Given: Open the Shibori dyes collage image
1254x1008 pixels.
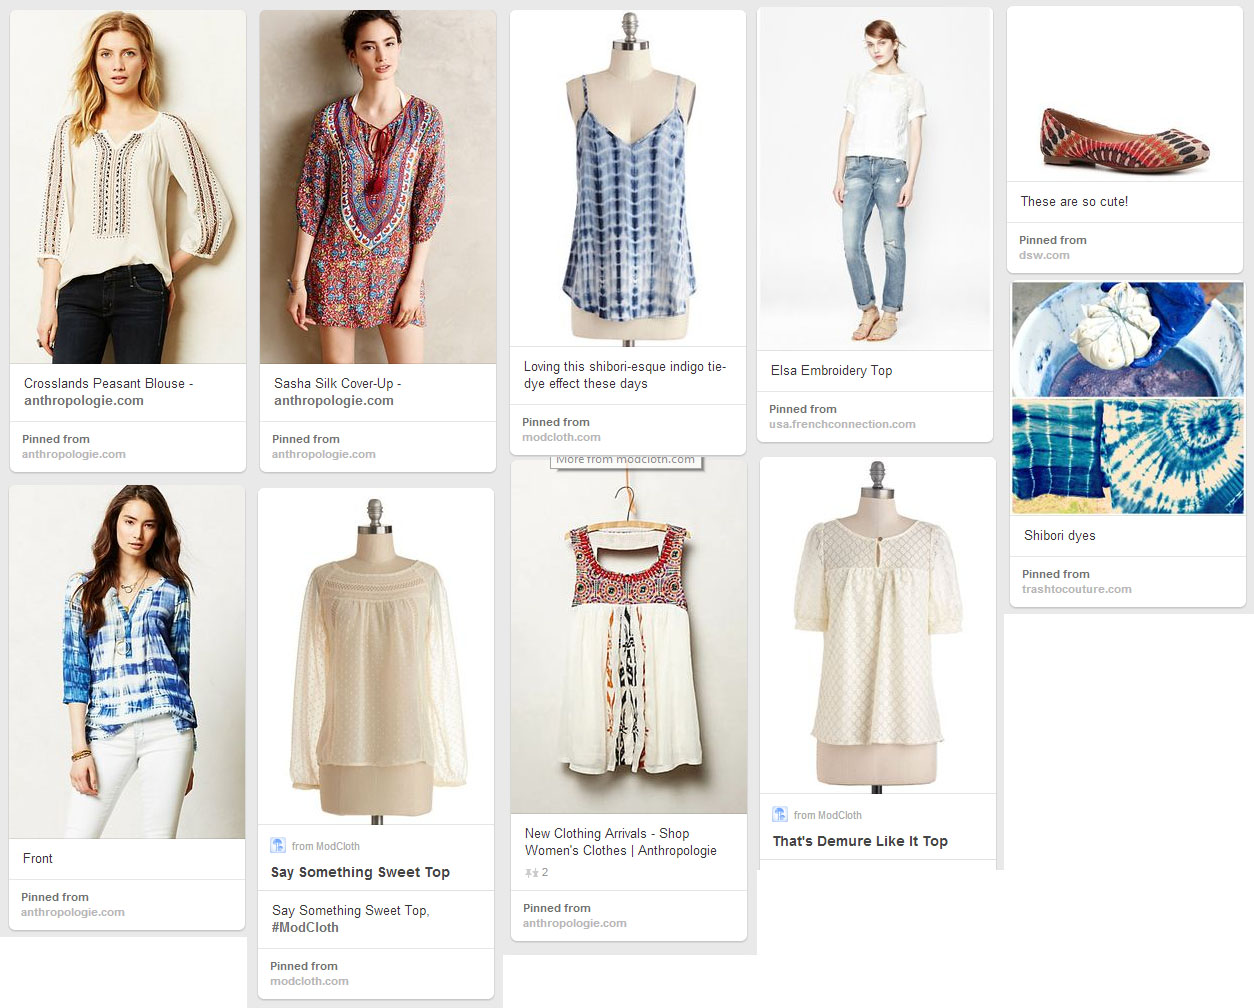Looking at the screenshot, I should pyautogui.click(x=1127, y=398).
